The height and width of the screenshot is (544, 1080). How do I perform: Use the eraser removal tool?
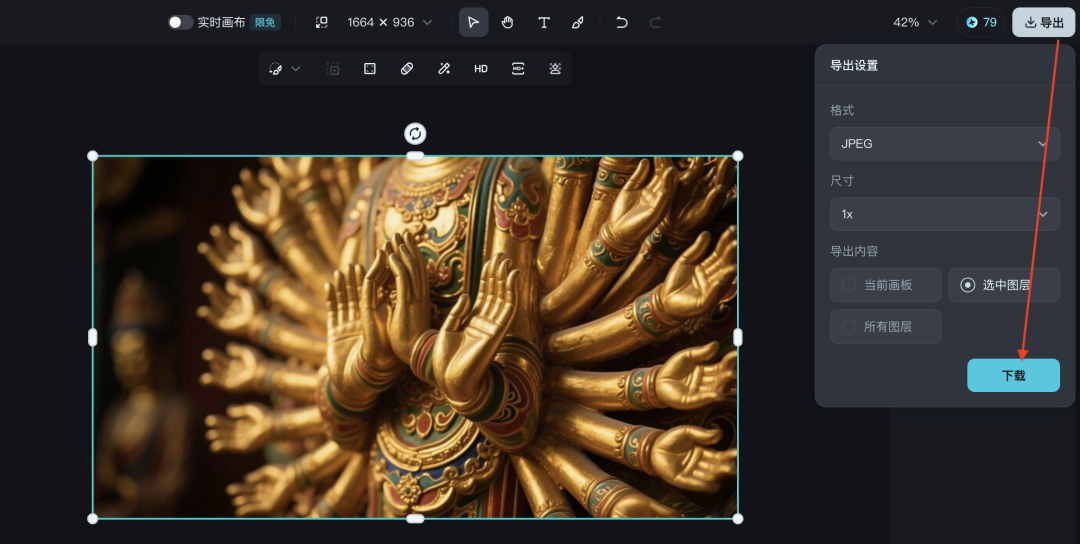[x=406, y=69]
